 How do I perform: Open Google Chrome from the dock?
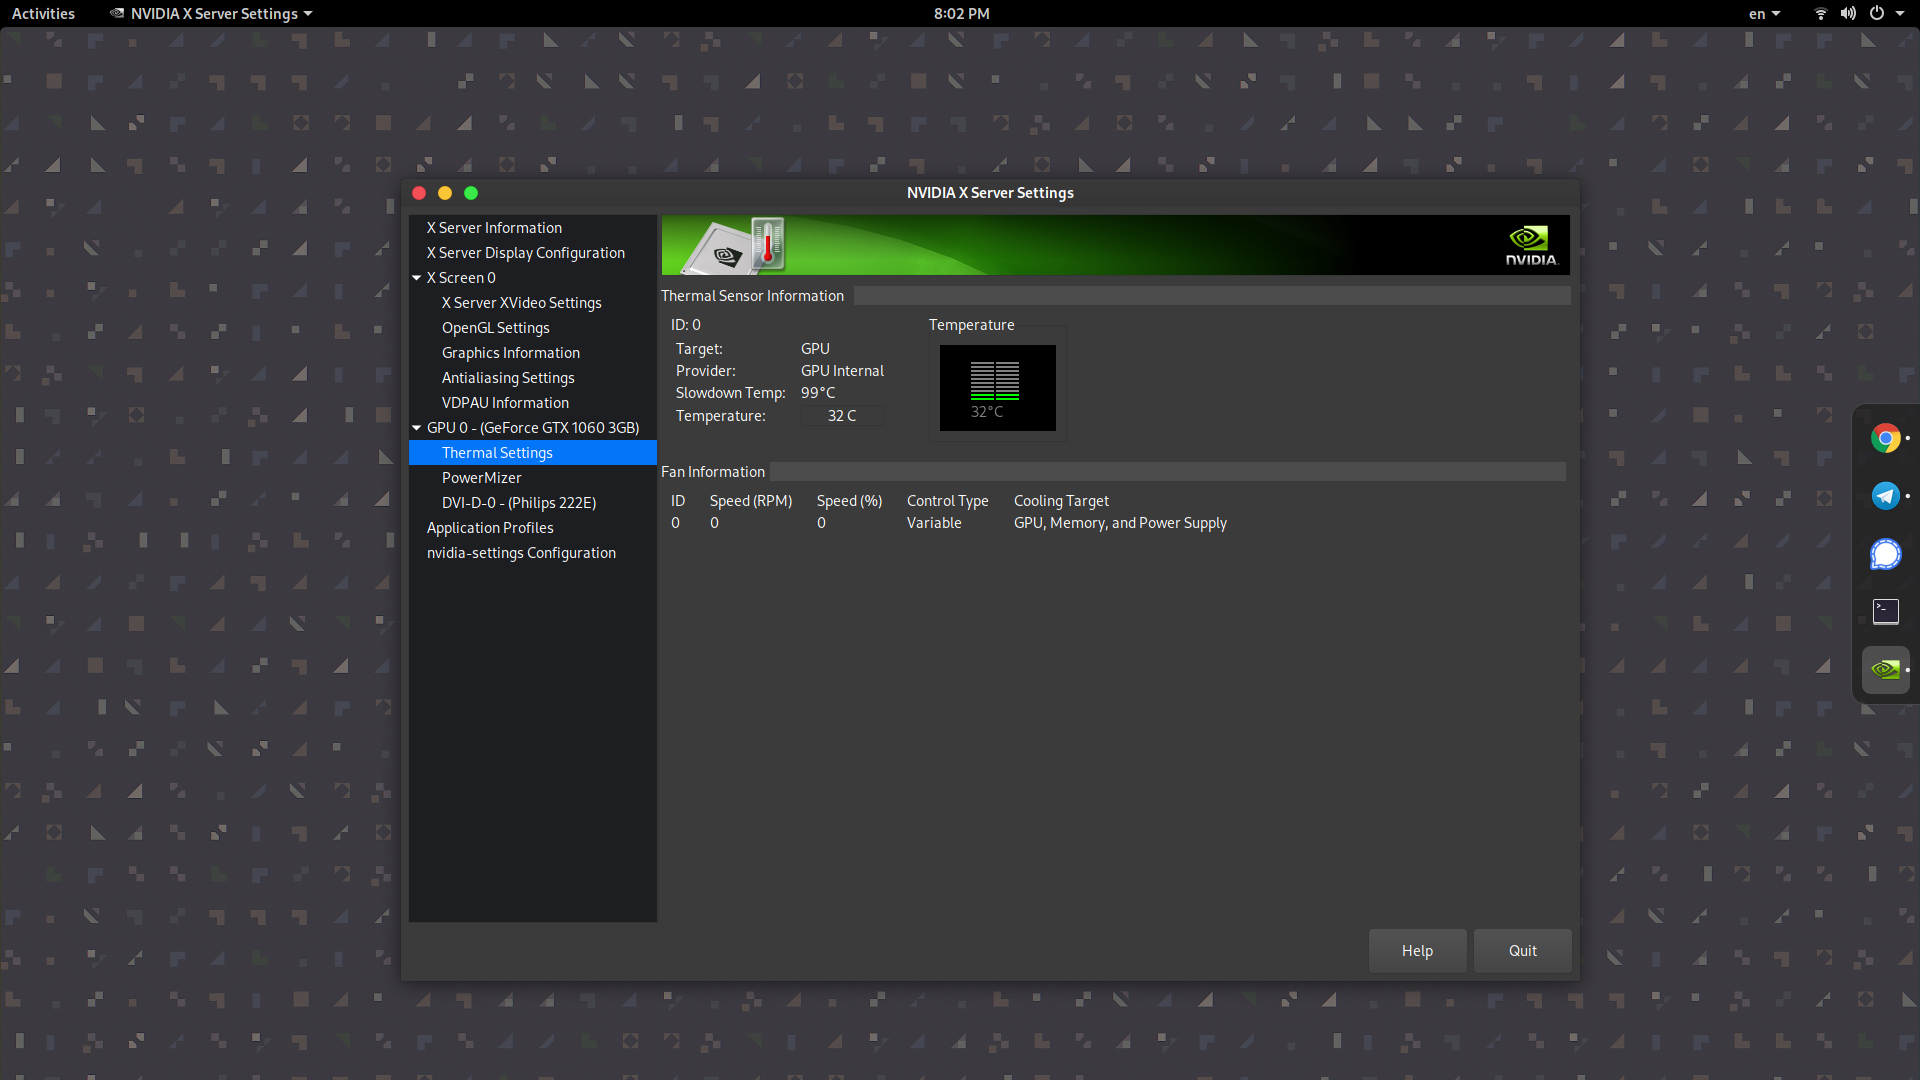1885,438
